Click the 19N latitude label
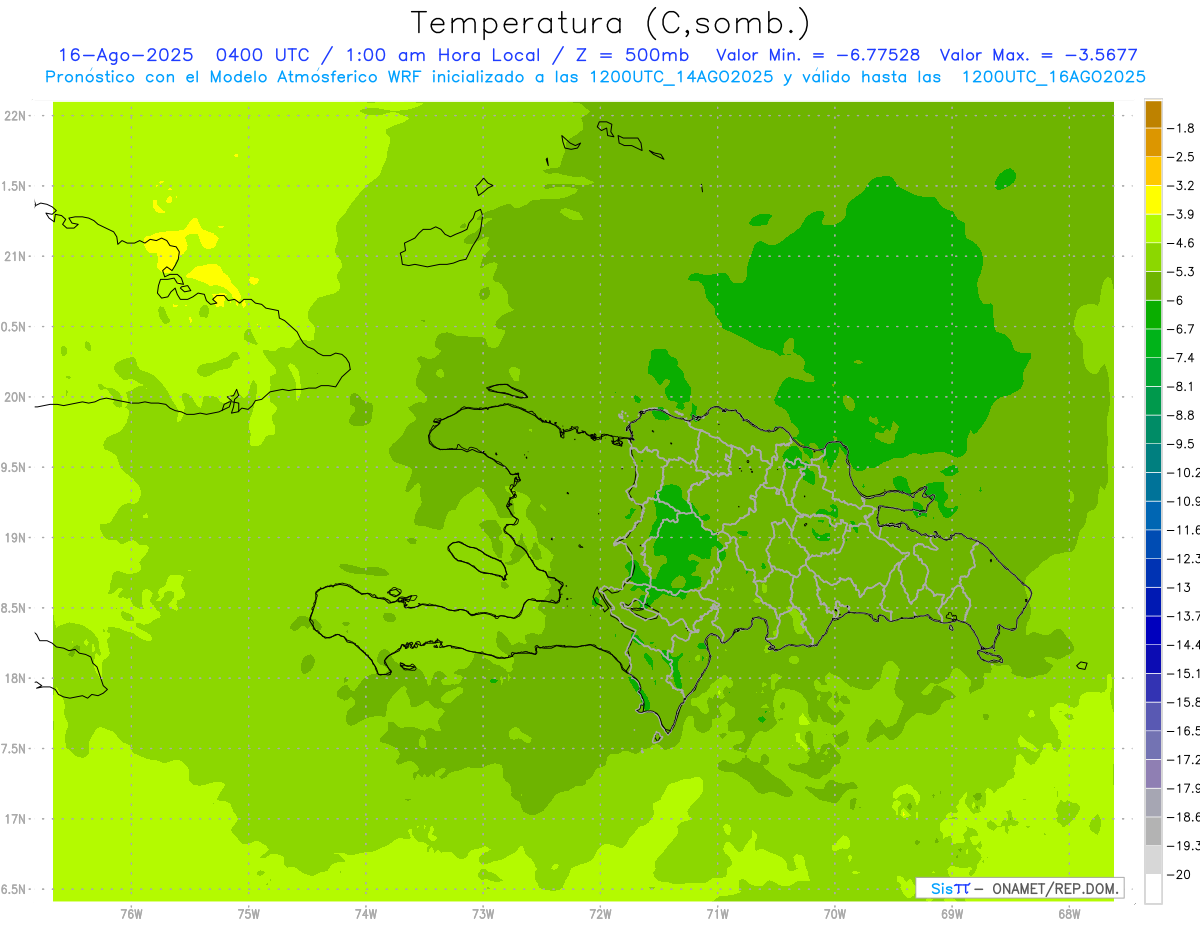This screenshot has width=1200, height=927. coord(16,538)
